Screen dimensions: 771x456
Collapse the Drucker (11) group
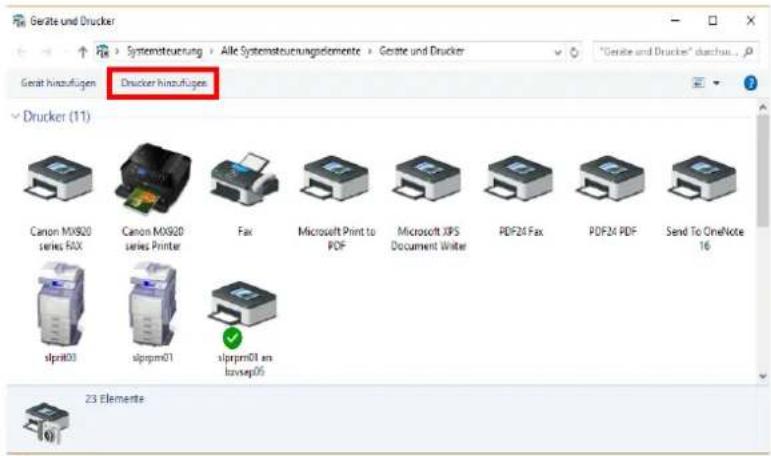[x=15, y=117]
